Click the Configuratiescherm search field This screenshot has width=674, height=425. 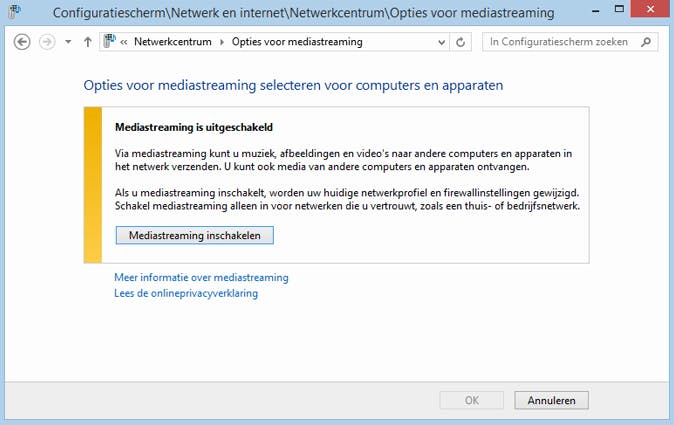[x=558, y=43]
